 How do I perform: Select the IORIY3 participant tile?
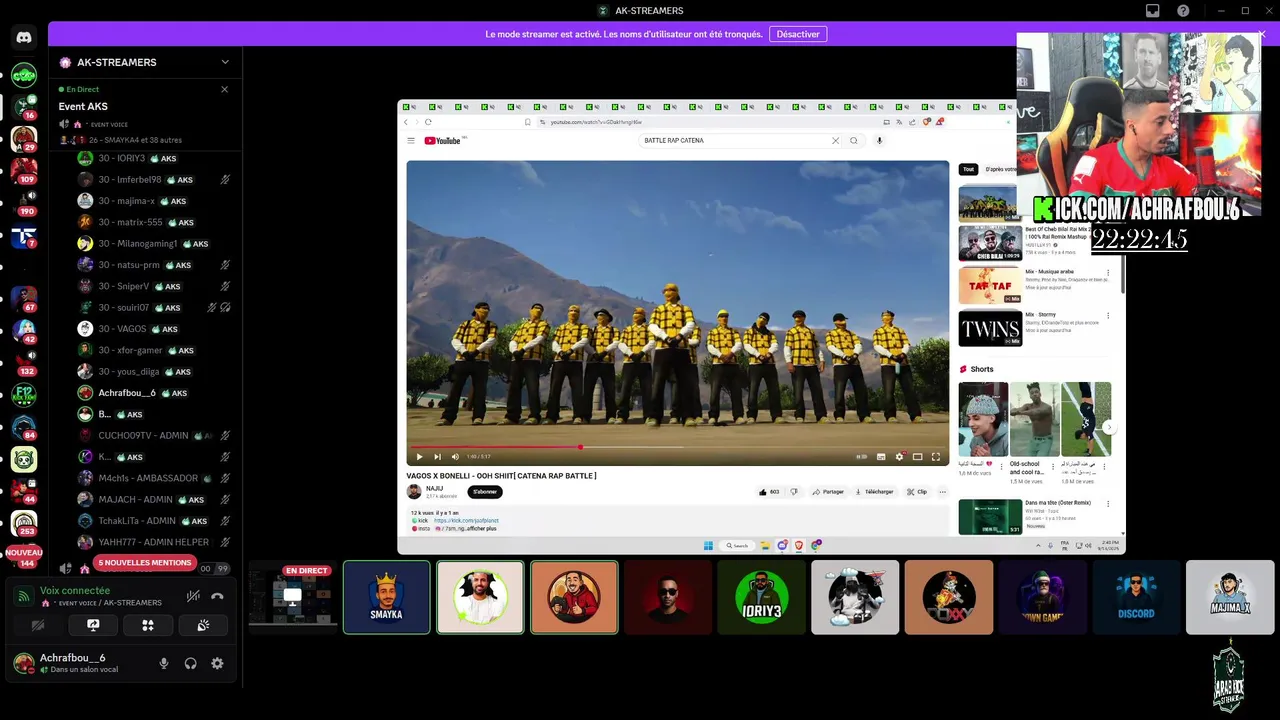[x=761, y=597]
